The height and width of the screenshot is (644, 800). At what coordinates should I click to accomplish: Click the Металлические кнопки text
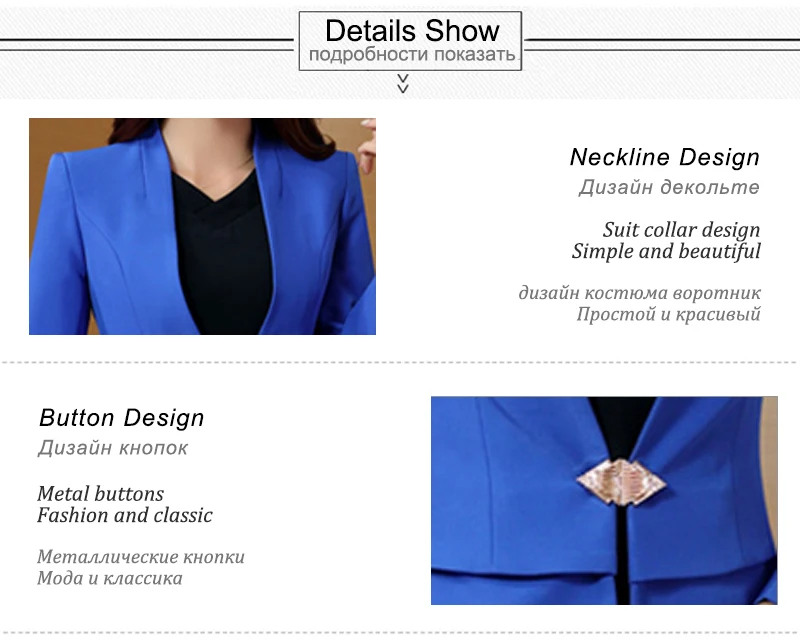141,557
